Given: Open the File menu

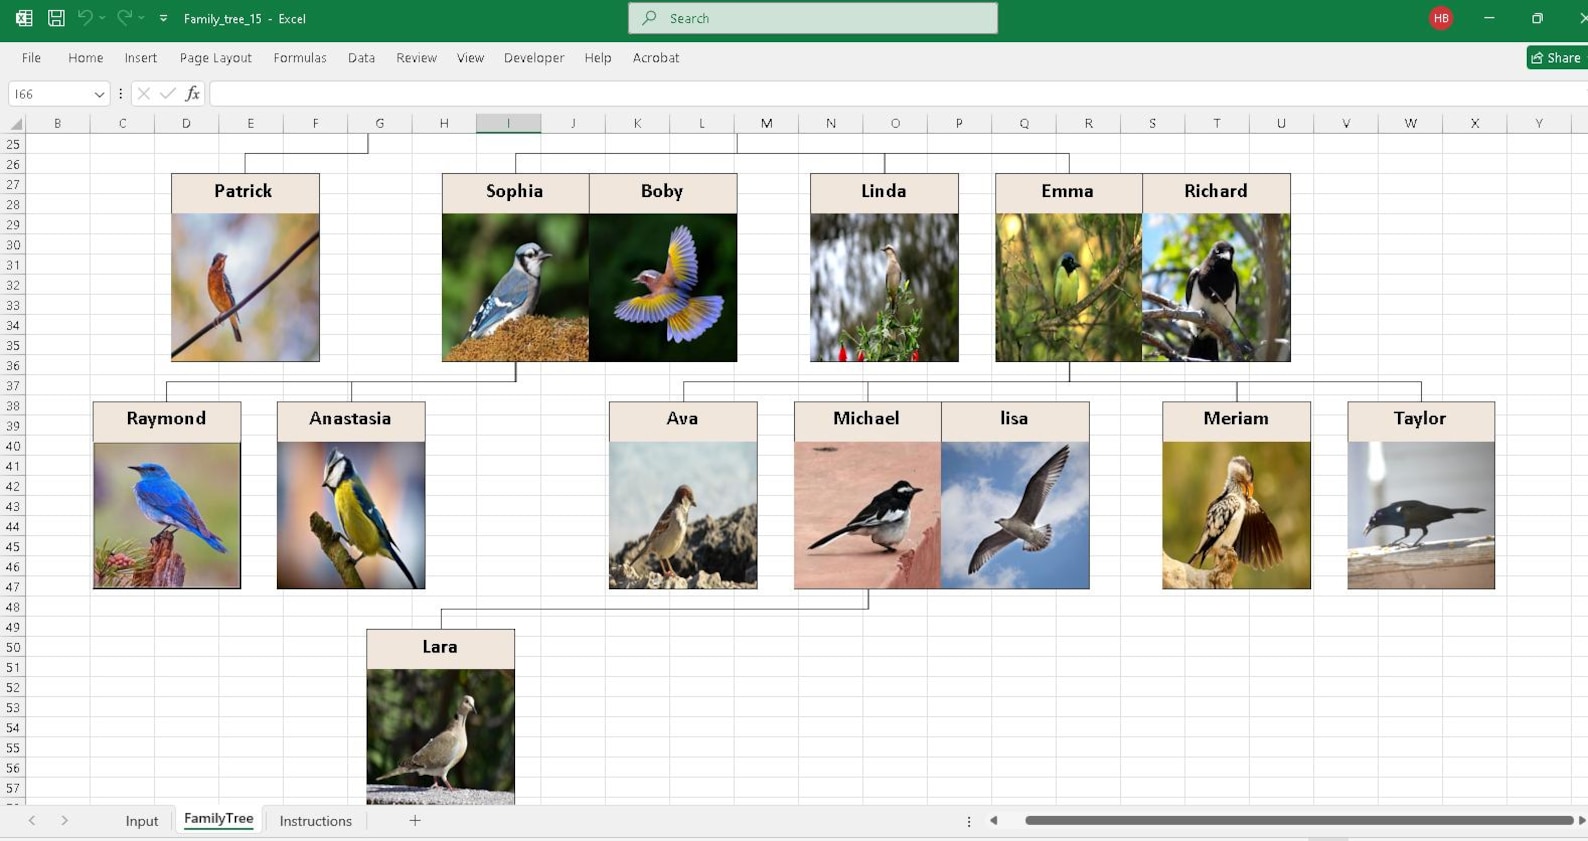Looking at the screenshot, I should coord(31,58).
